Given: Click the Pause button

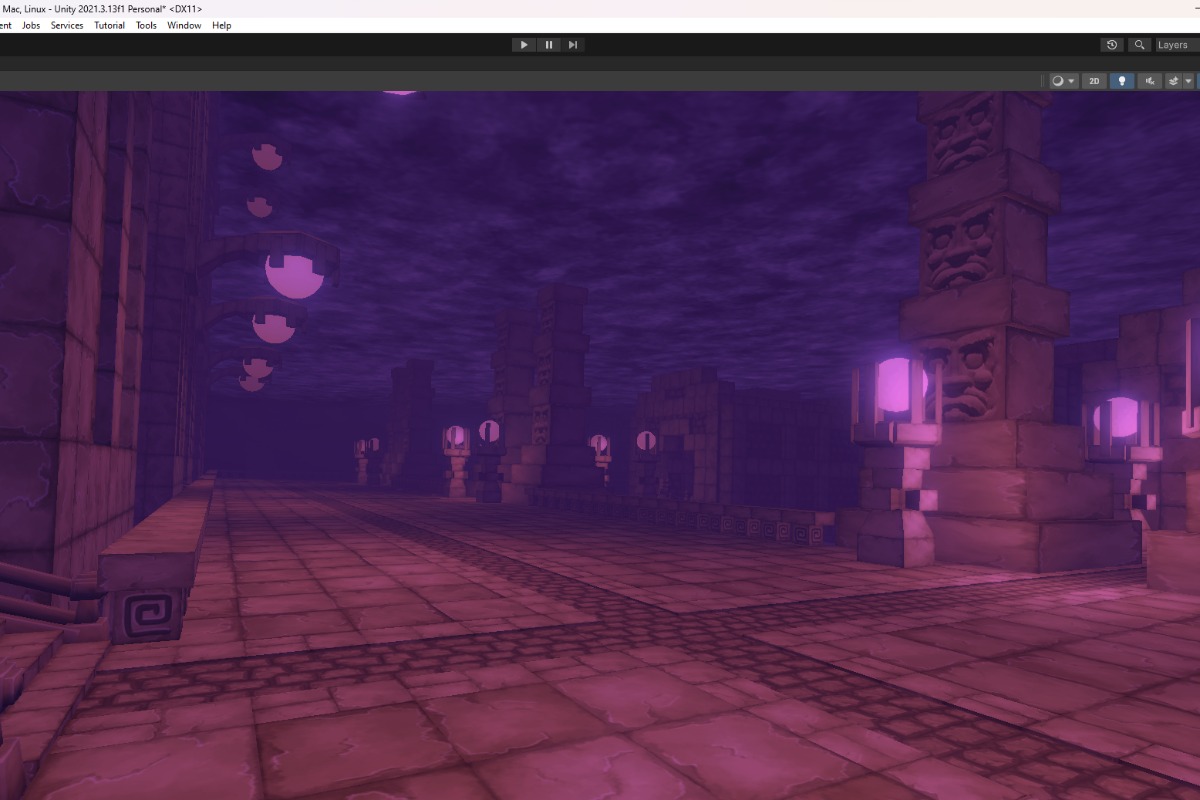Looking at the screenshot, I should 549,45.
